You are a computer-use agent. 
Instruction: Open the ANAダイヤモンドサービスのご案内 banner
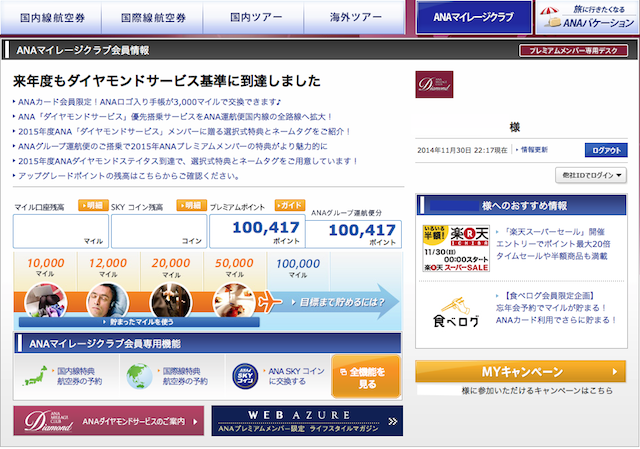point(109,421)
